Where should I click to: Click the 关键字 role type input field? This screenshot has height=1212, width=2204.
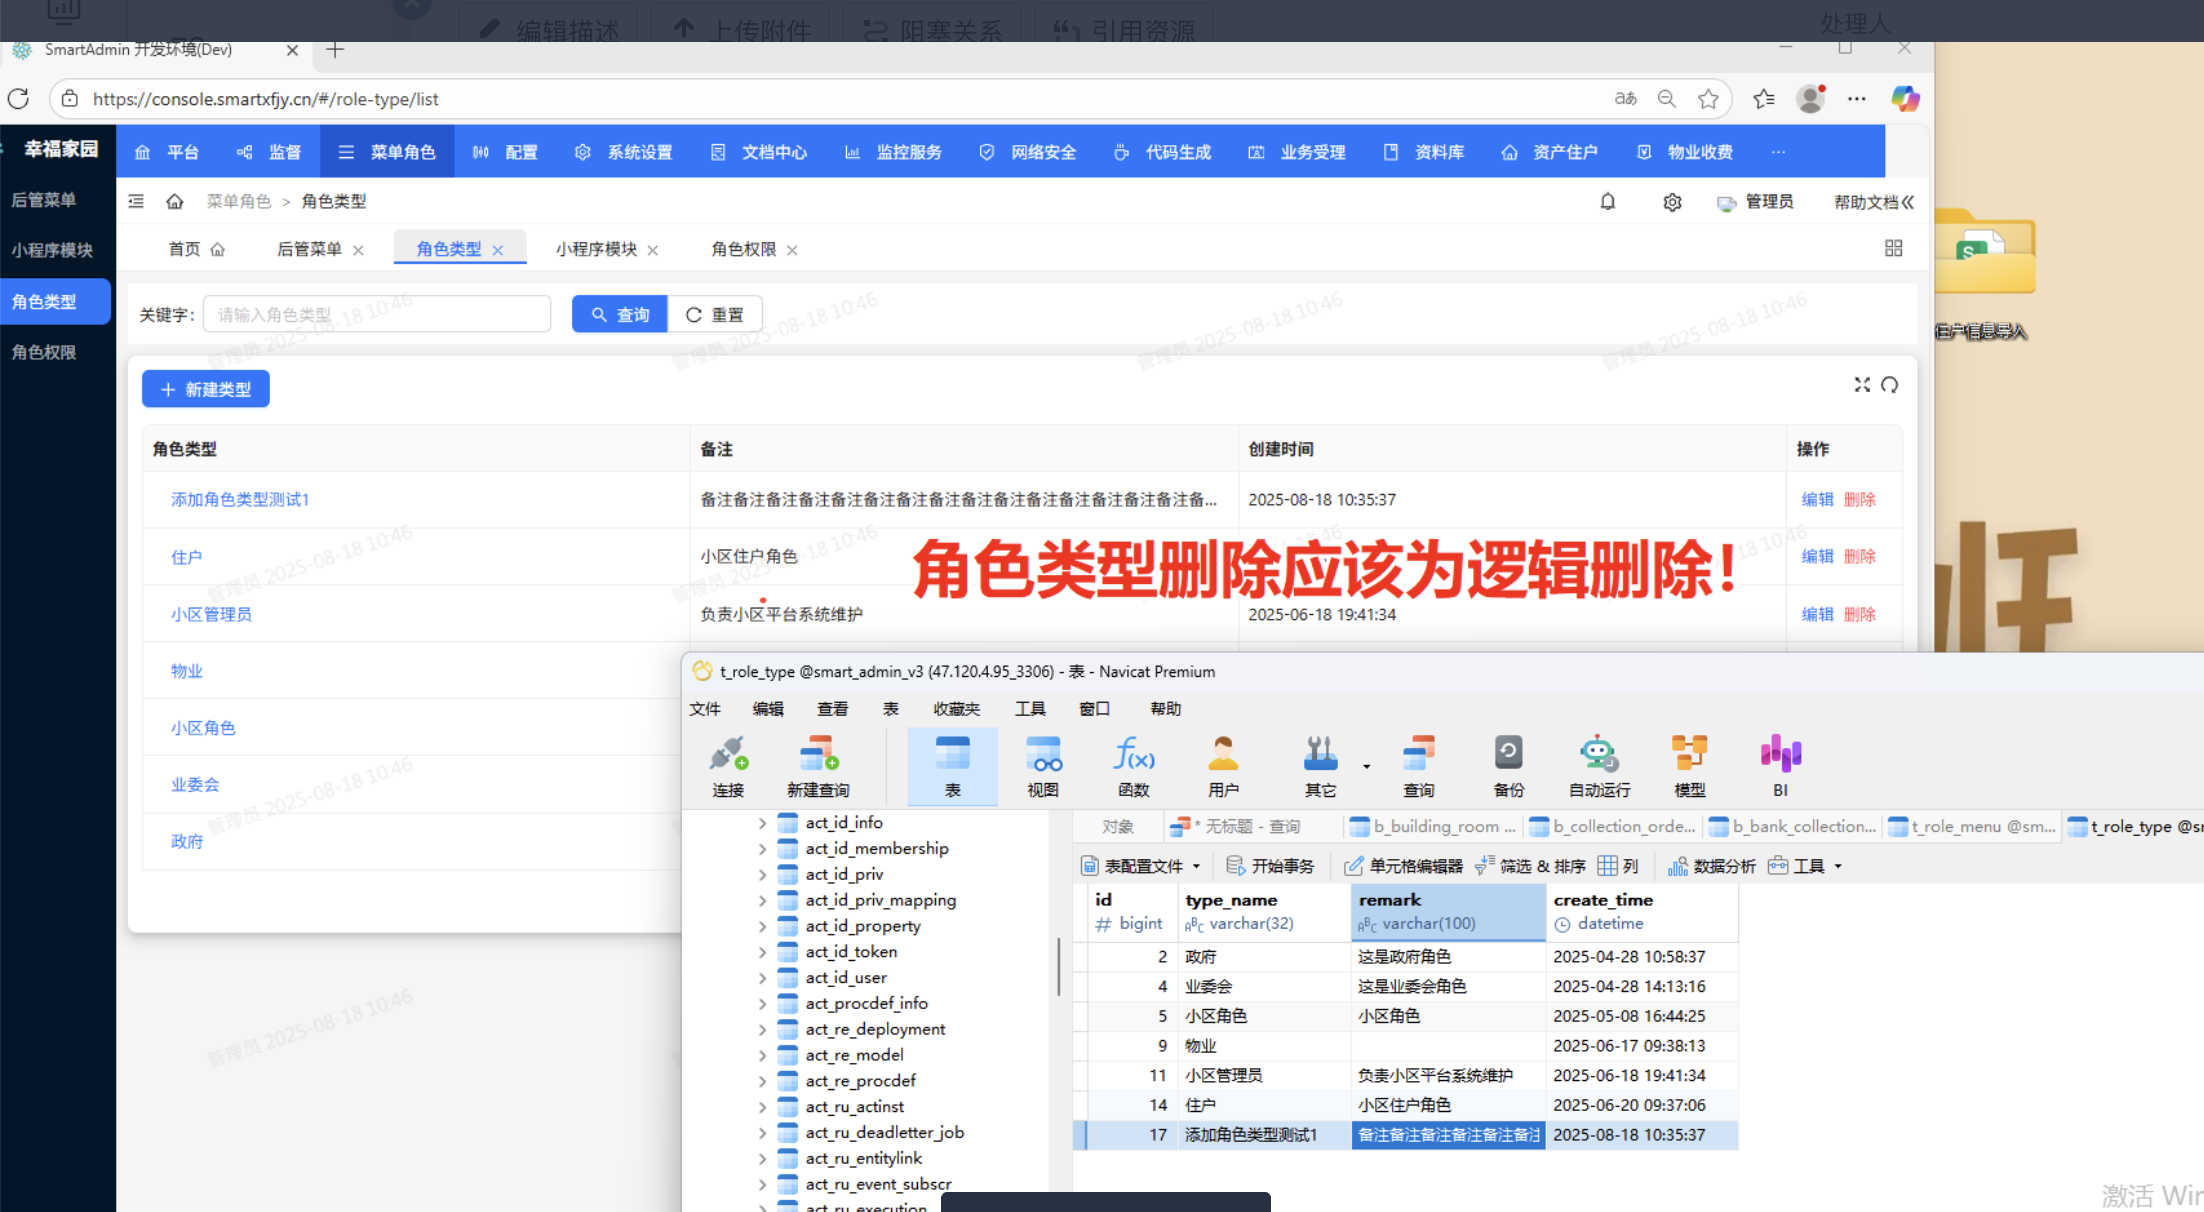tap(377, 315)
